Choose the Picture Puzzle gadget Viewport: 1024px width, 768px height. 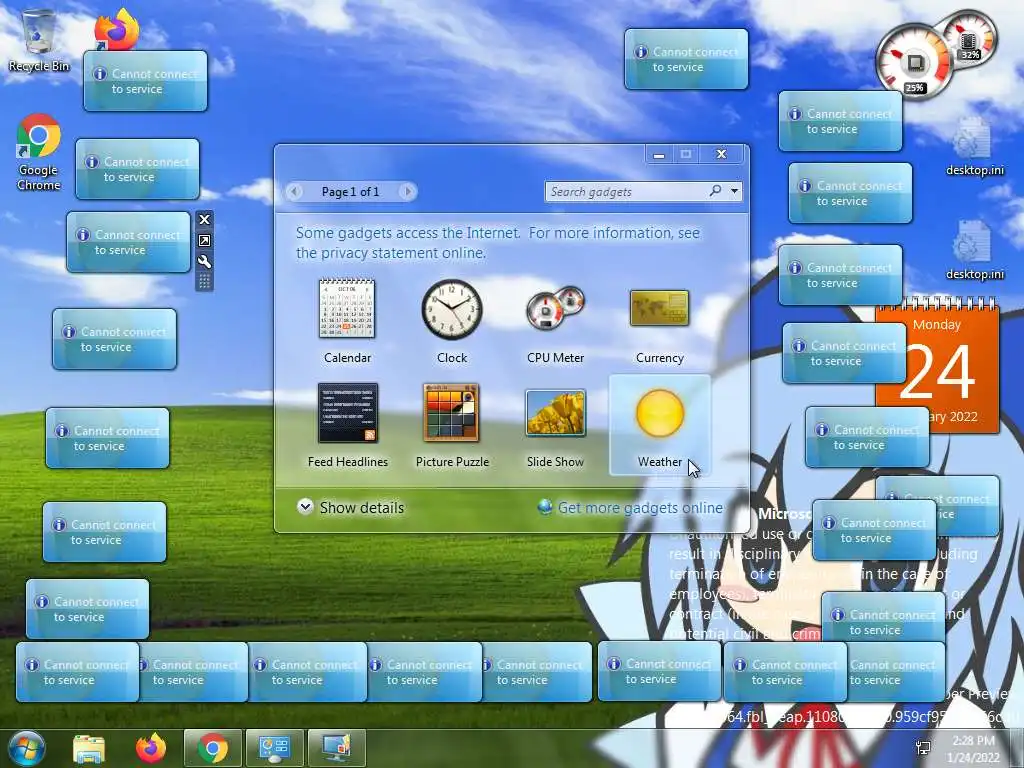[x=451, y=413]
